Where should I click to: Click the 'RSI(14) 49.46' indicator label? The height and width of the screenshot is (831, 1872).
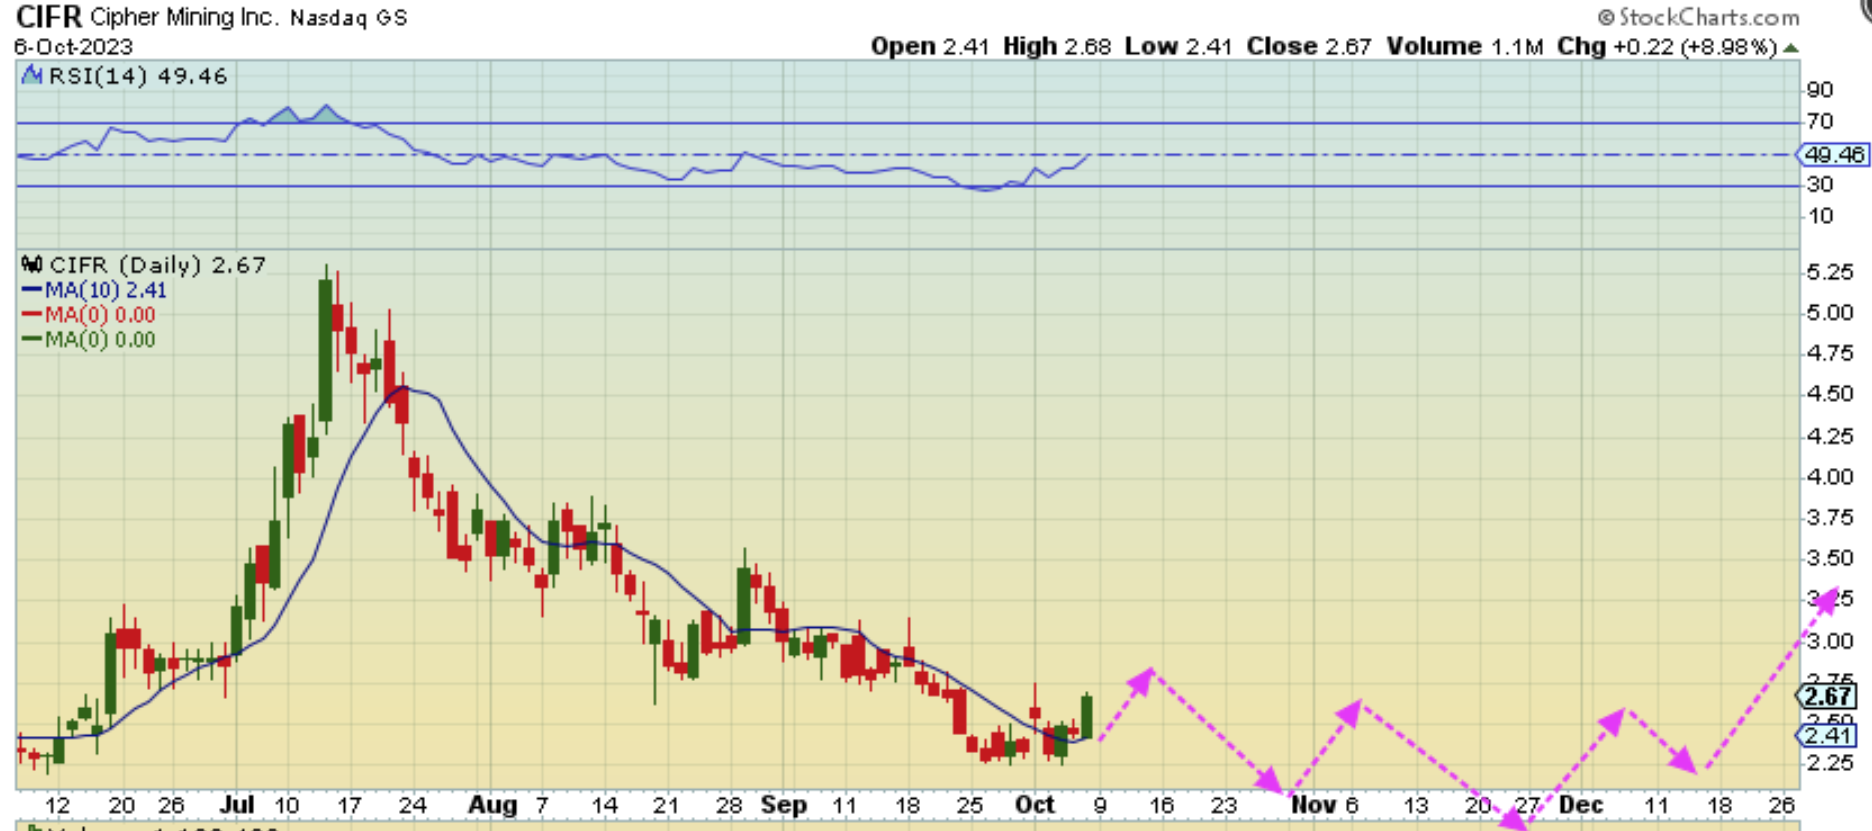pos(138,76)
